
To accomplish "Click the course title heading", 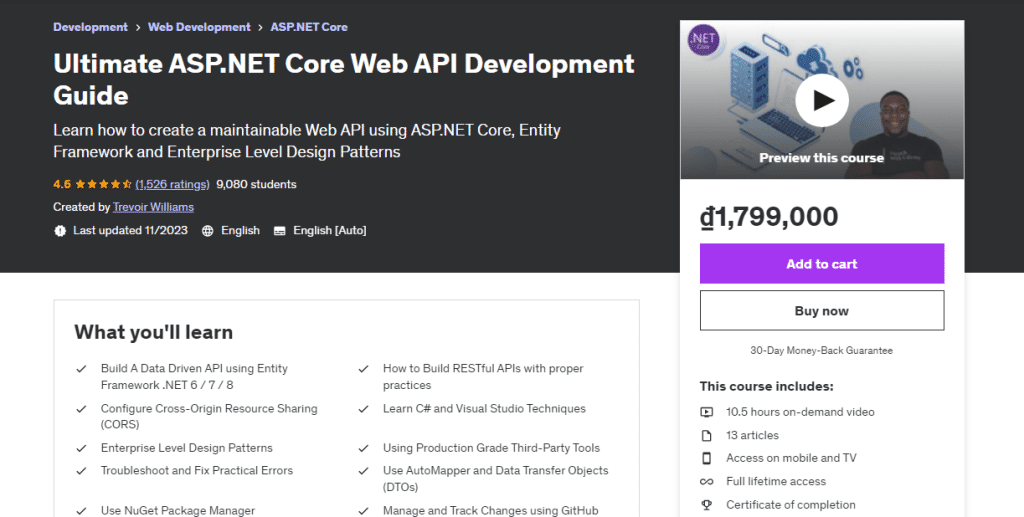I will pos(344,79).
